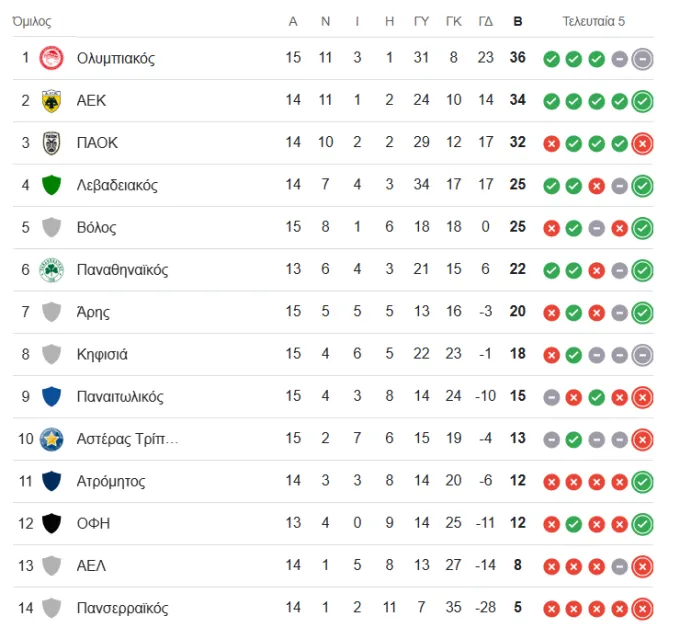Click the Τελευταία 5 column header

[x=594, y=21]
